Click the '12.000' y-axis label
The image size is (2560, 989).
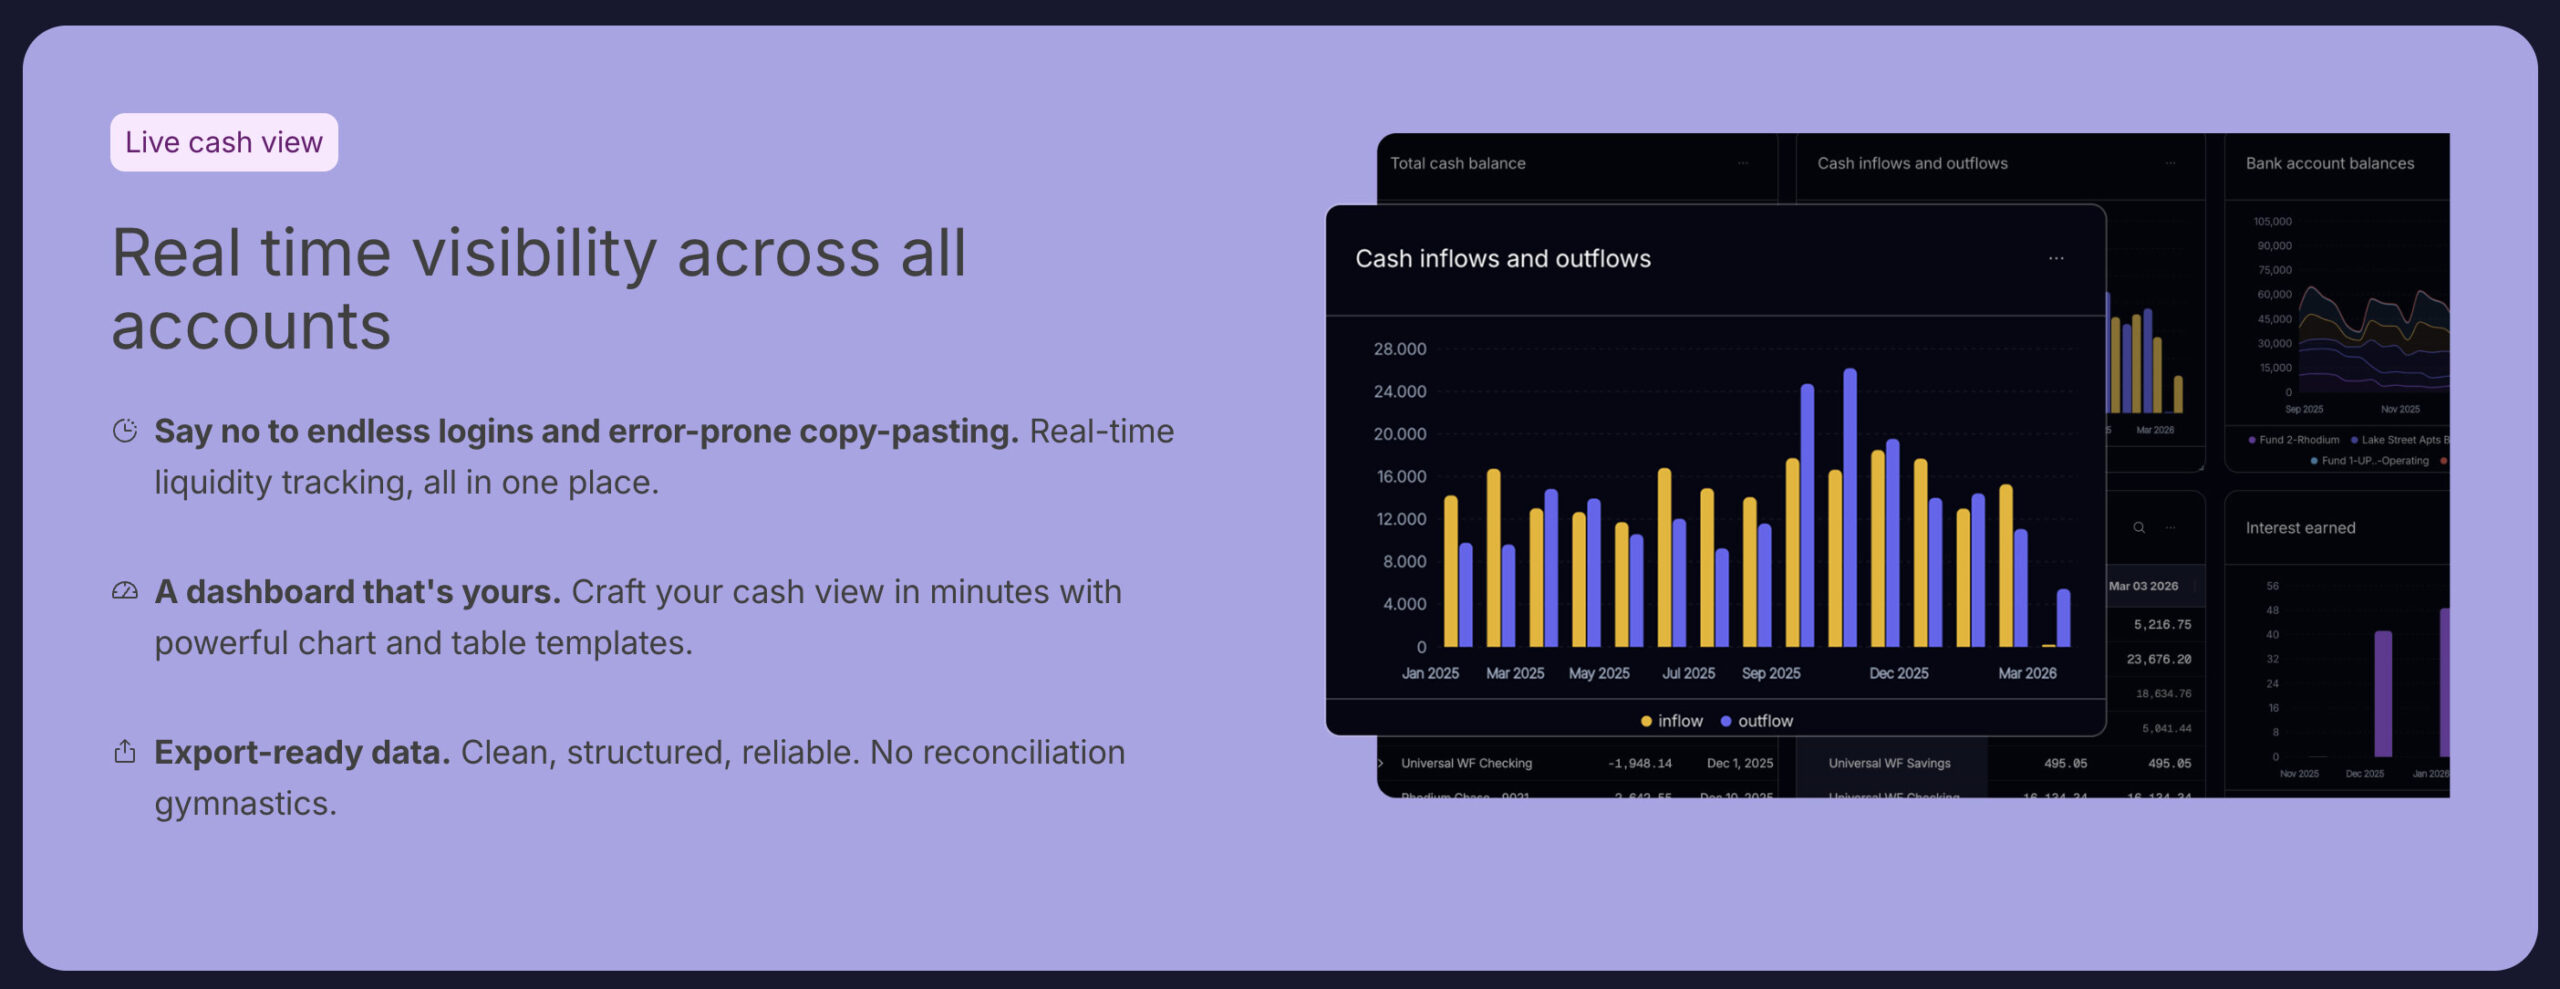point(1401,519)
